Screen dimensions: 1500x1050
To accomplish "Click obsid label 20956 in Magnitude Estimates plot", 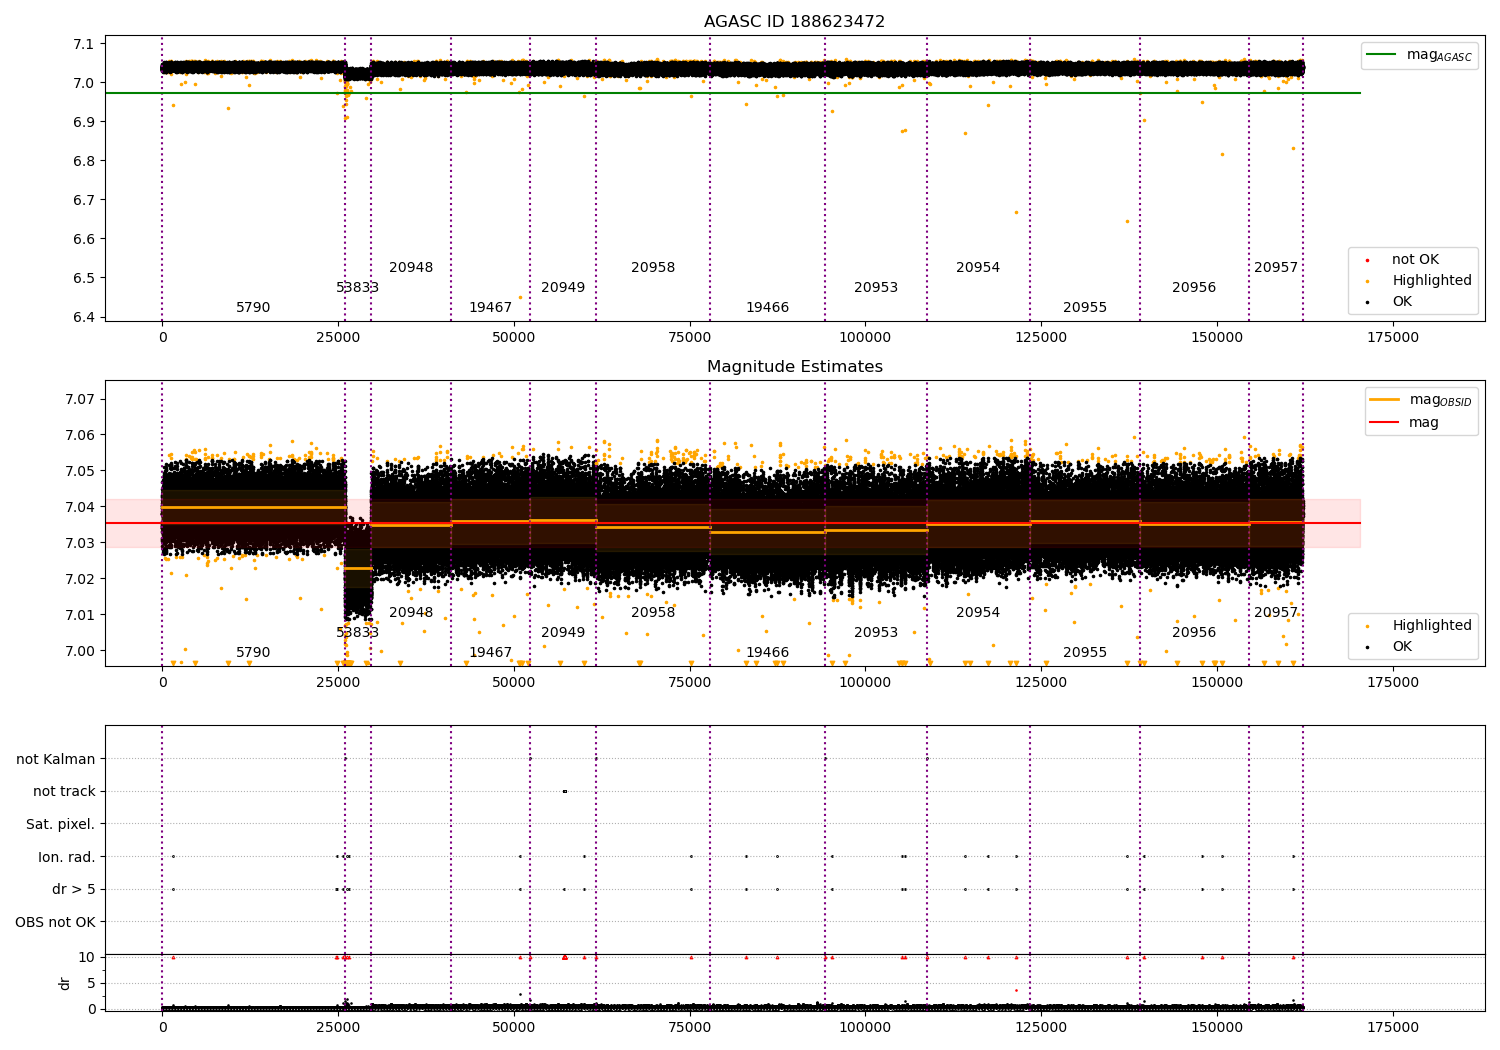I will pos(1194,633).
